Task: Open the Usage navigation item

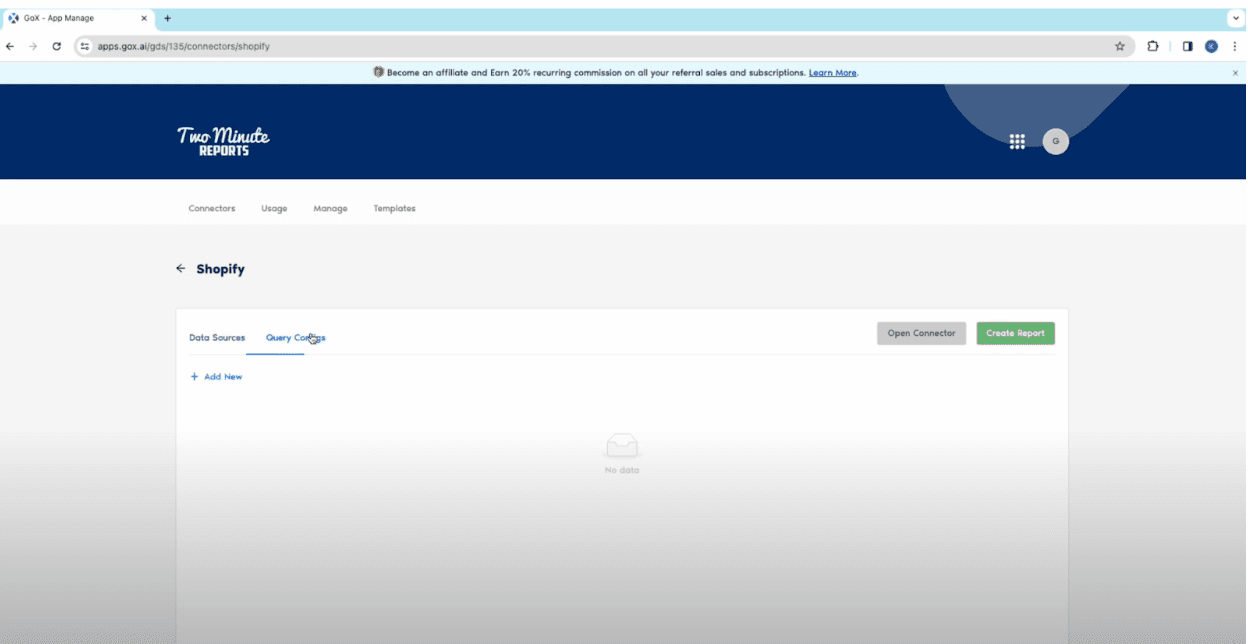Action: pyautogui.click(x=274, y=209)
